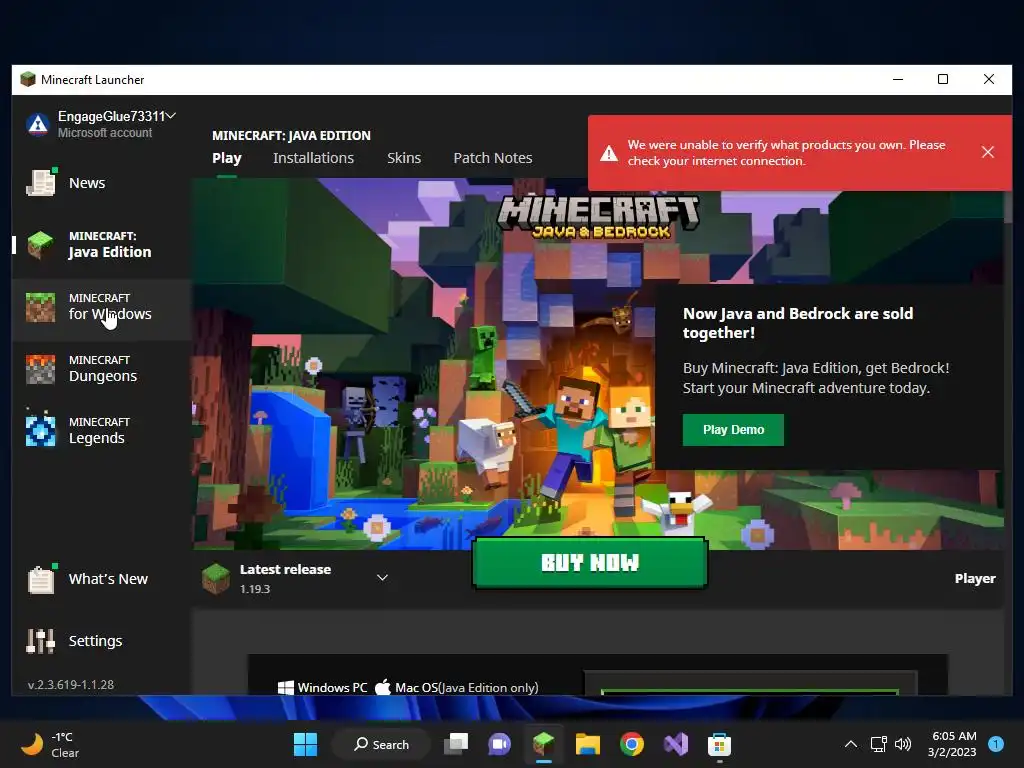
Task: Click the Latest release 1.19.3 label
Action: click(x=285, y=579)
